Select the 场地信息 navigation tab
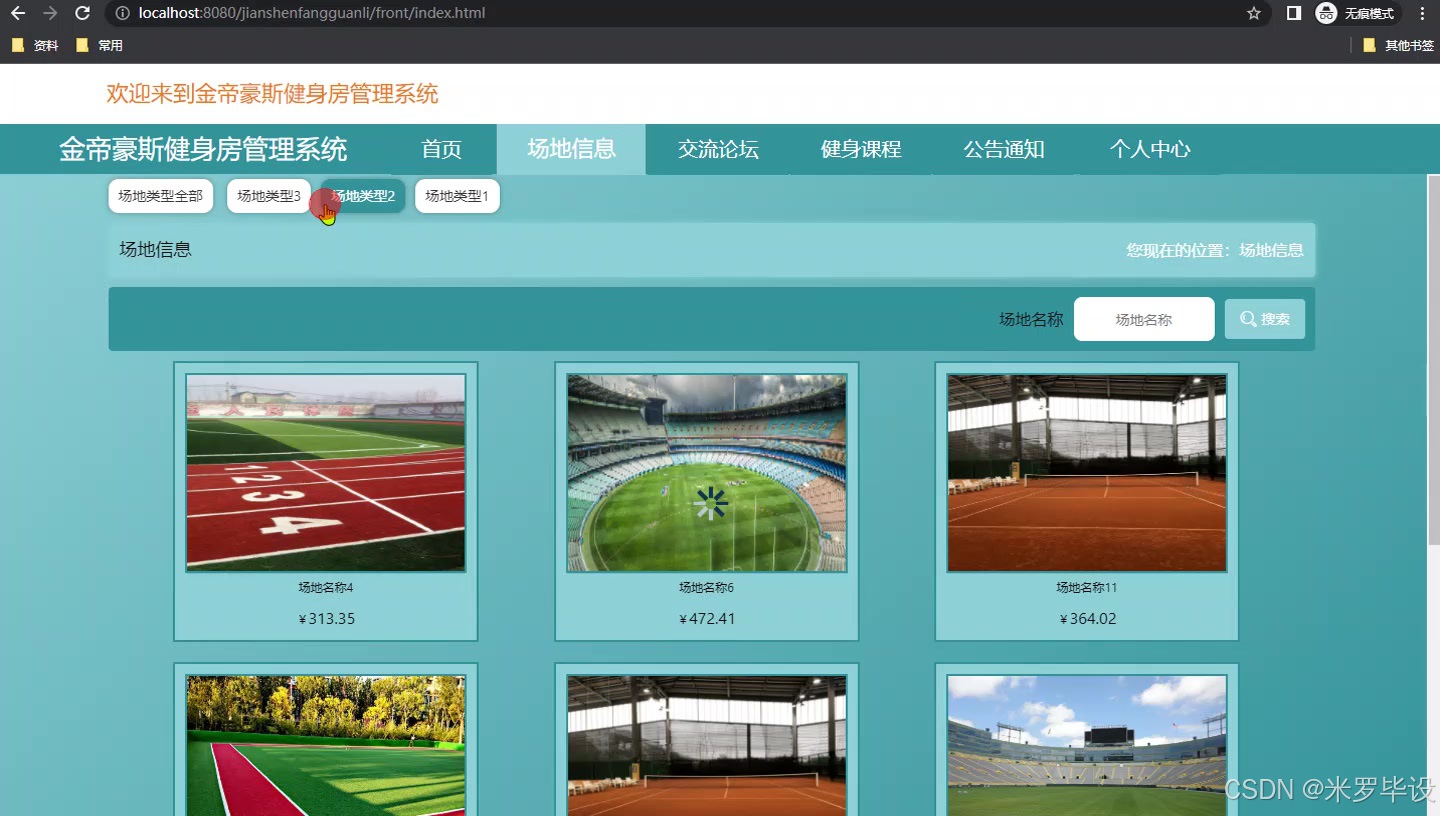Image resolution: width=1440 pixels, height=816 pixels. point(571,149)
